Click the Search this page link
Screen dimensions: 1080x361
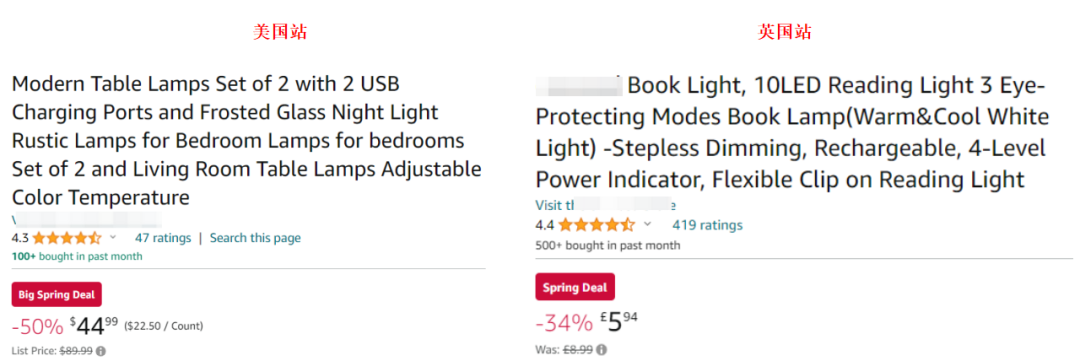(256, 238)
